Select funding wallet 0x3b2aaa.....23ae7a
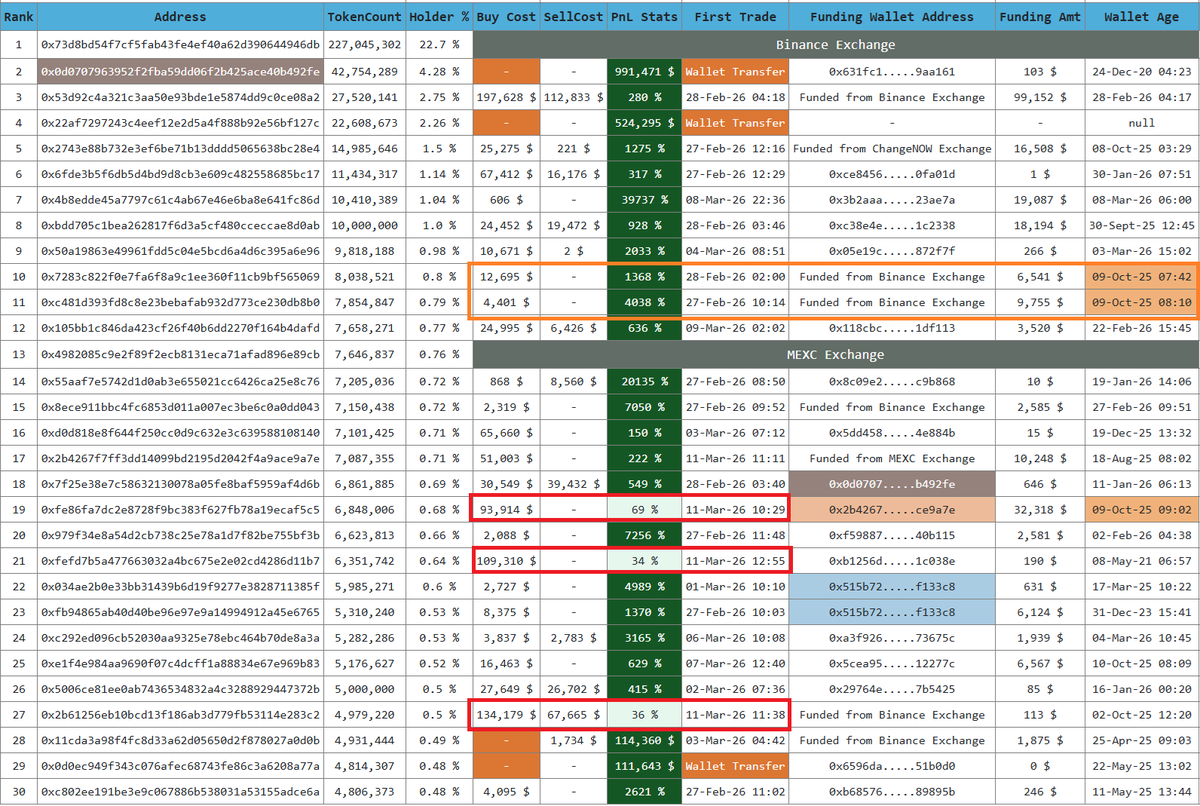The width and height of the screenshot is (1200, 806). click(892, 200)
